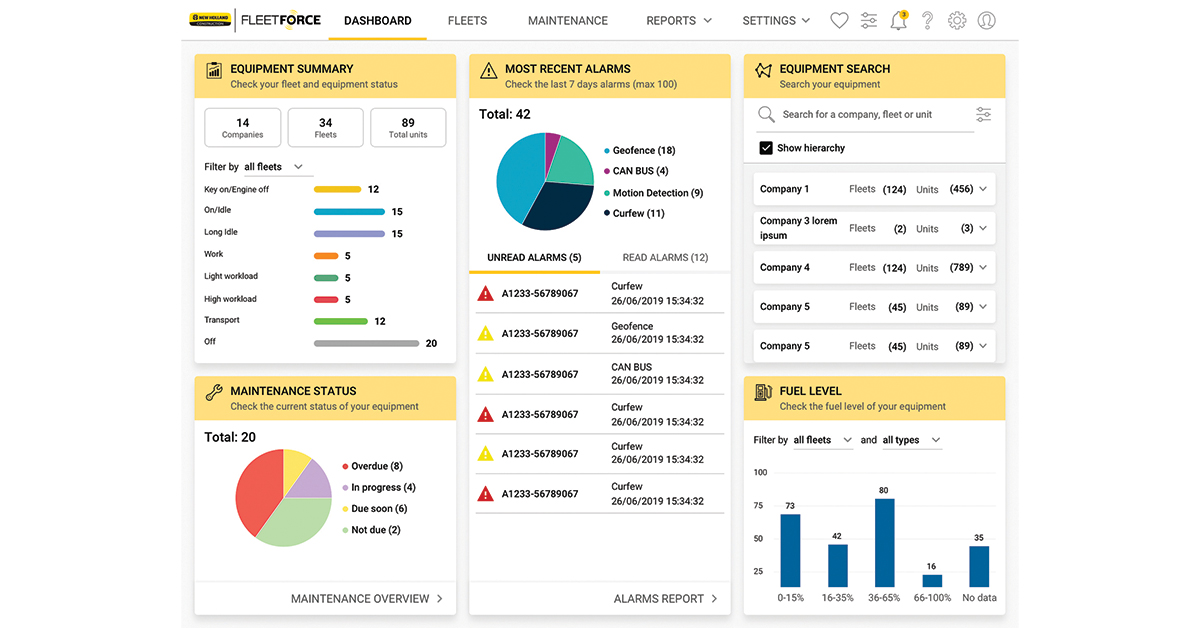Switch to the DASHBOARD tab
1200x628 pixels.
click(377, 20)
